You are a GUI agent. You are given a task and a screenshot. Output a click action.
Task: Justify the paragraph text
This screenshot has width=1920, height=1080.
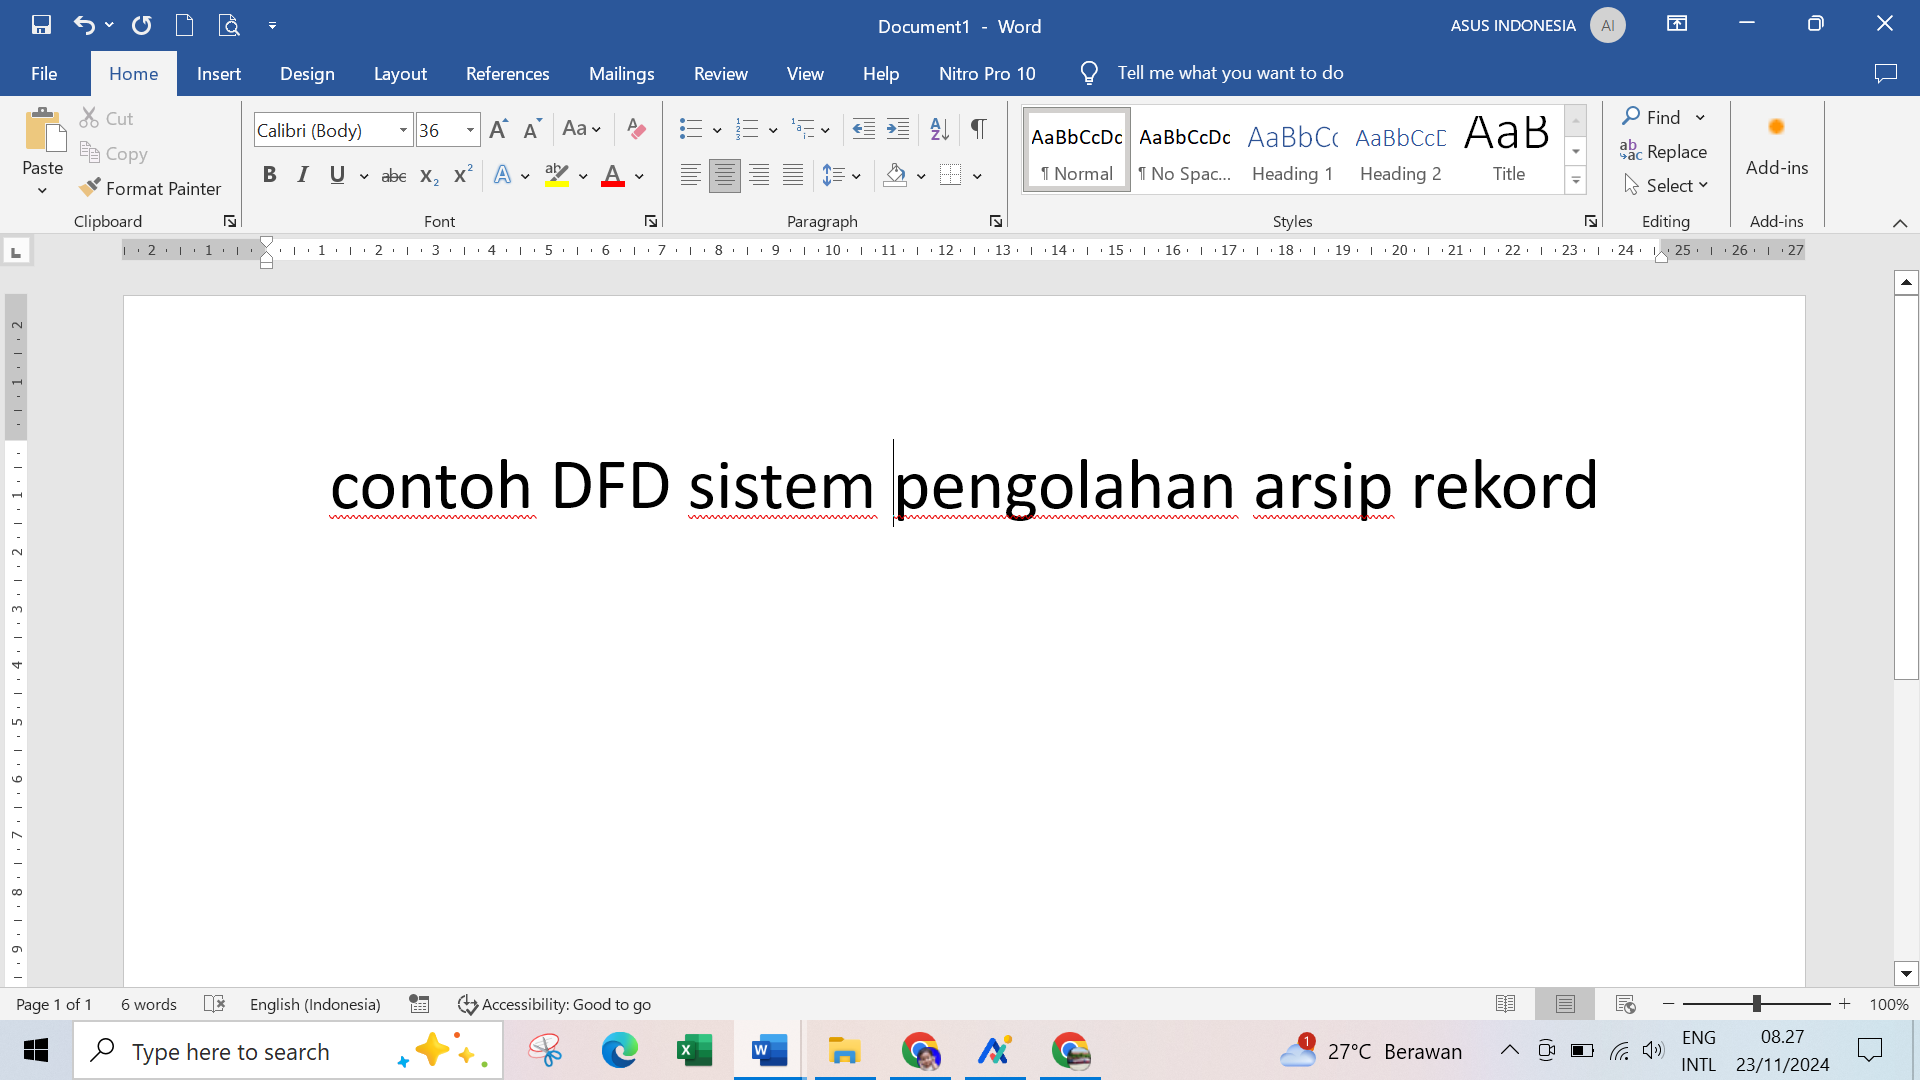793,176
